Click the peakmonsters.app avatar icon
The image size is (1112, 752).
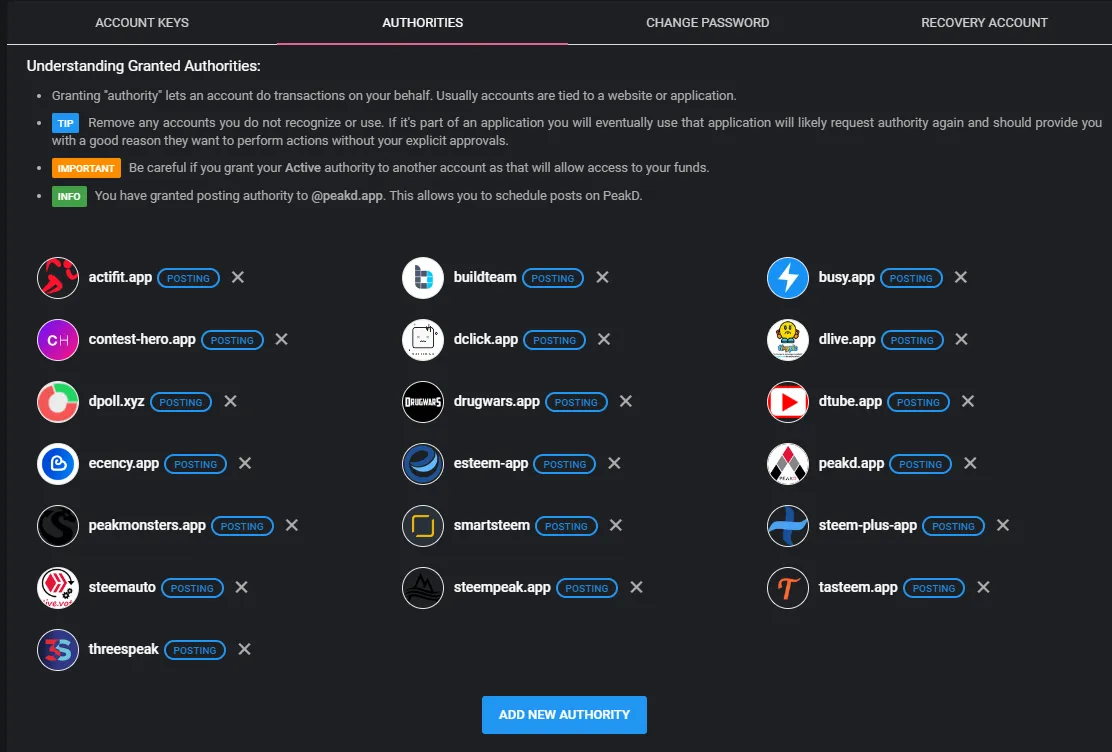57,526
